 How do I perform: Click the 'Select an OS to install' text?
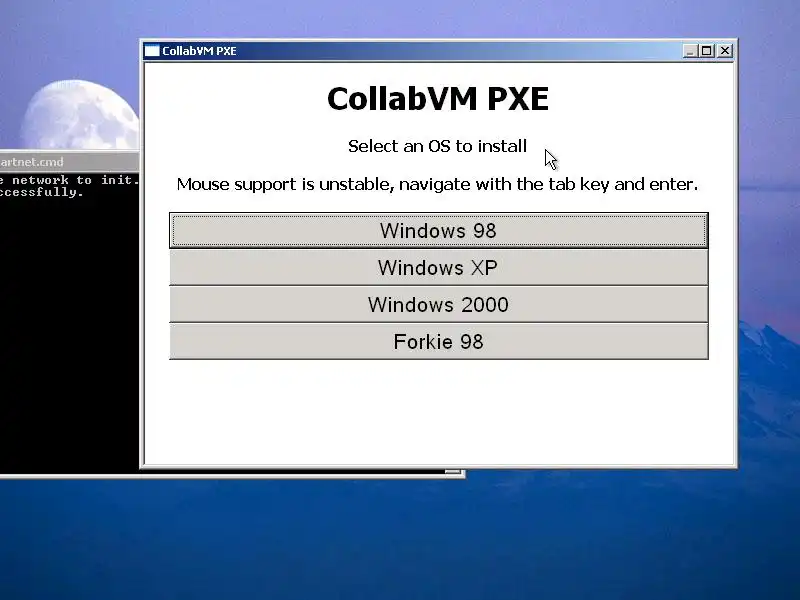pyautogui.click(x=437, y=146)
